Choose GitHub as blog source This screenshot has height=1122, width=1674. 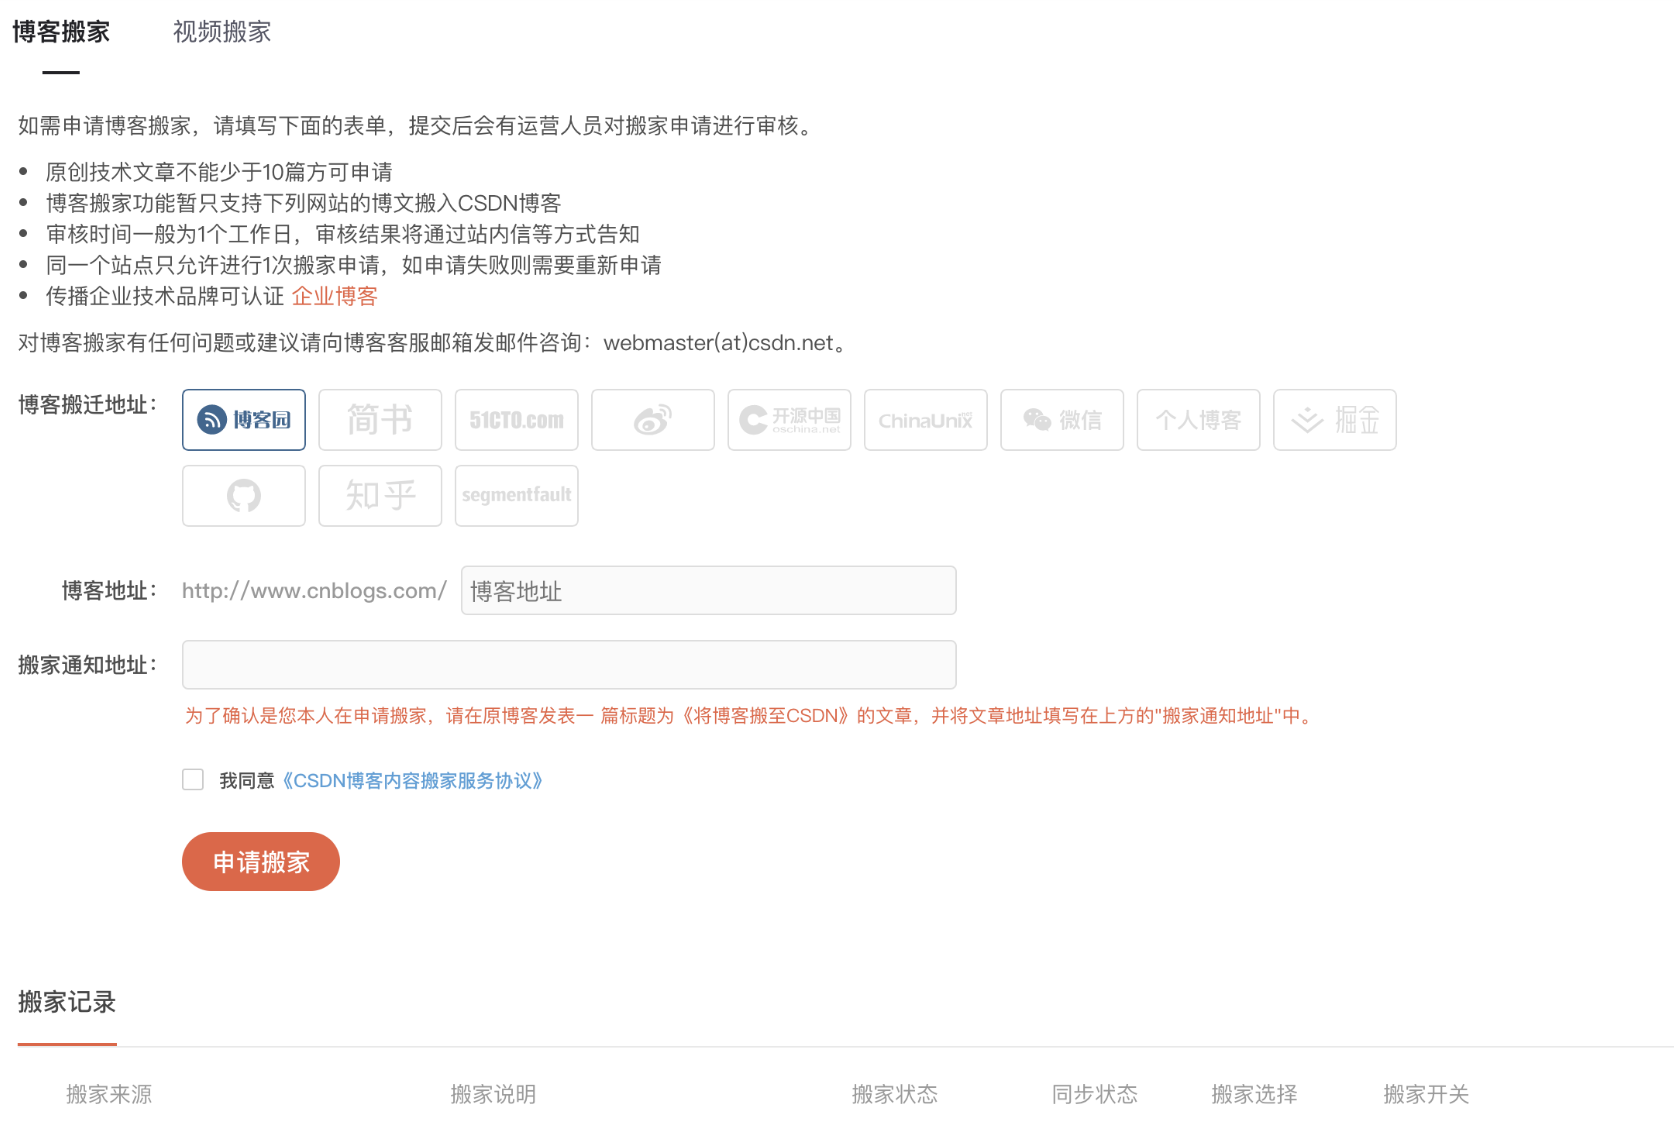[x=243, y=495]
